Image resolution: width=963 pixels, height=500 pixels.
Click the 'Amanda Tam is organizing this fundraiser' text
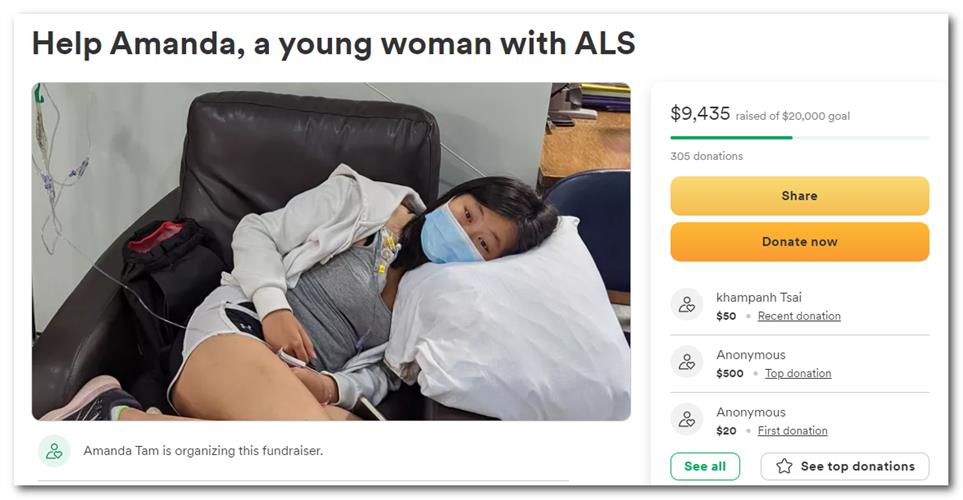click(x=203, y=451)
